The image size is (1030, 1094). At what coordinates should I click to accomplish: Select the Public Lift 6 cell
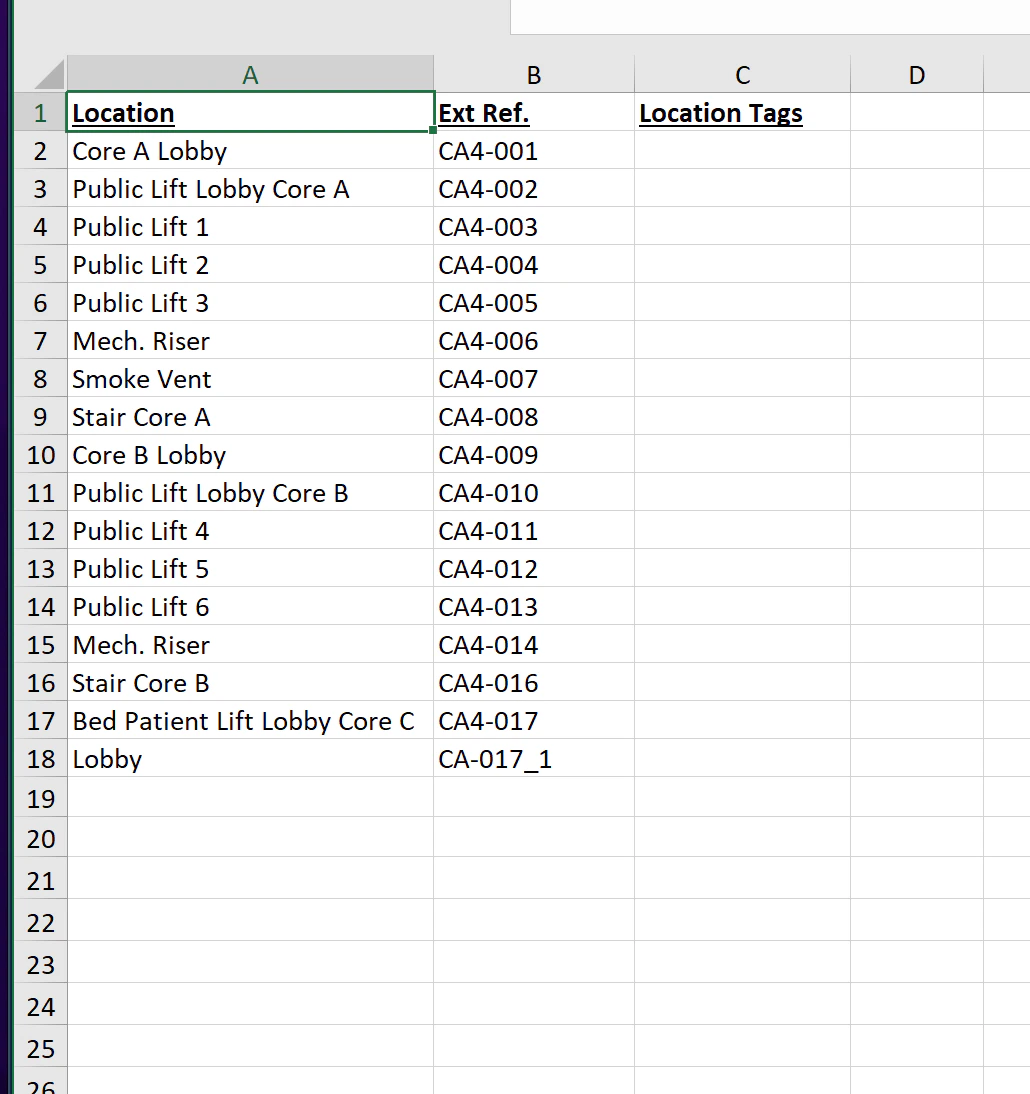[x=251, y=606]
